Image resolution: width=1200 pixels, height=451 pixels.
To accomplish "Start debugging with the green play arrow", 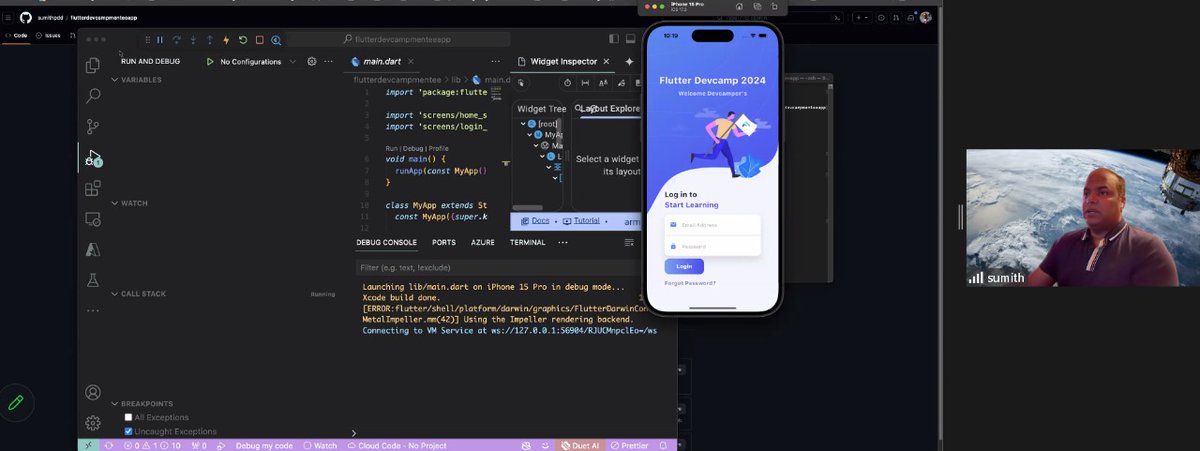I will 210,61.
